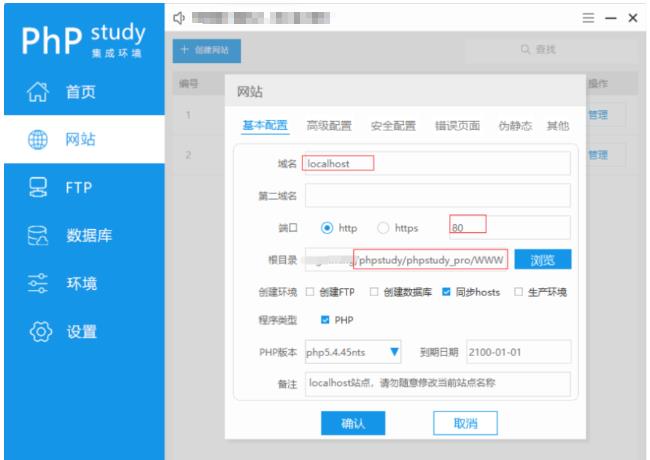Click 管理 link in row 1

(598, 115)
